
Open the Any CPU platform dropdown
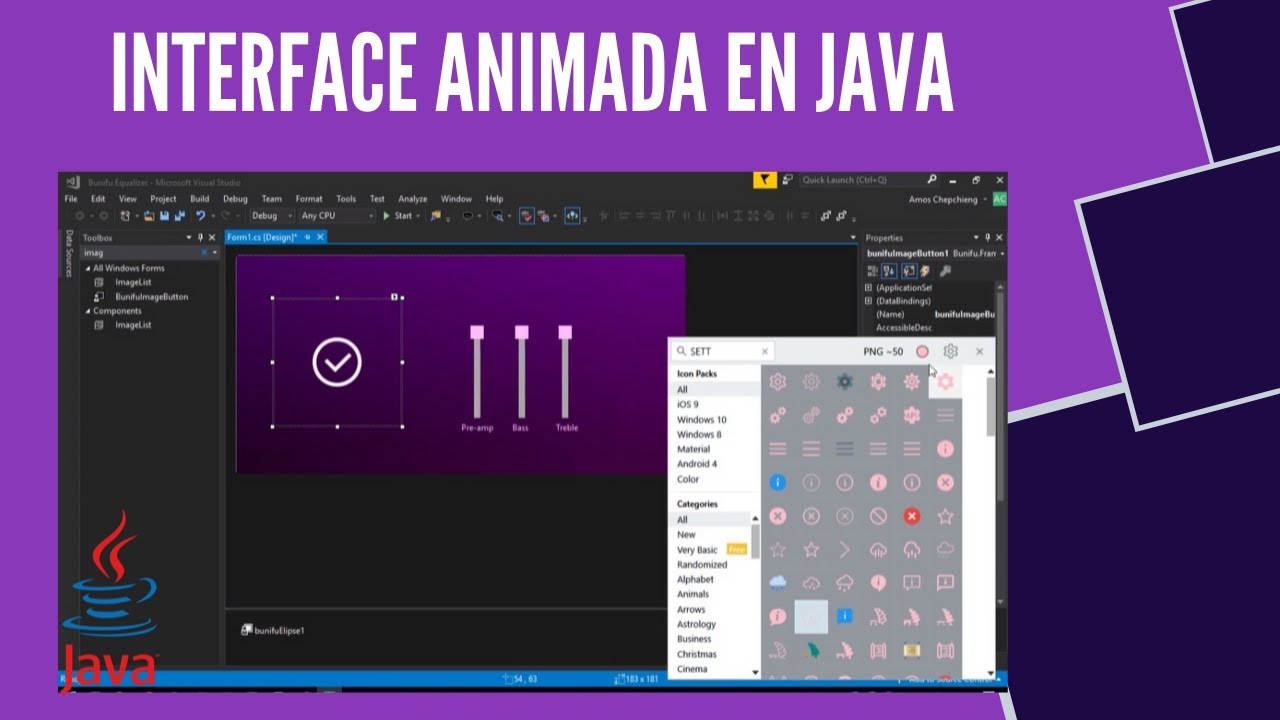[337, 216]
